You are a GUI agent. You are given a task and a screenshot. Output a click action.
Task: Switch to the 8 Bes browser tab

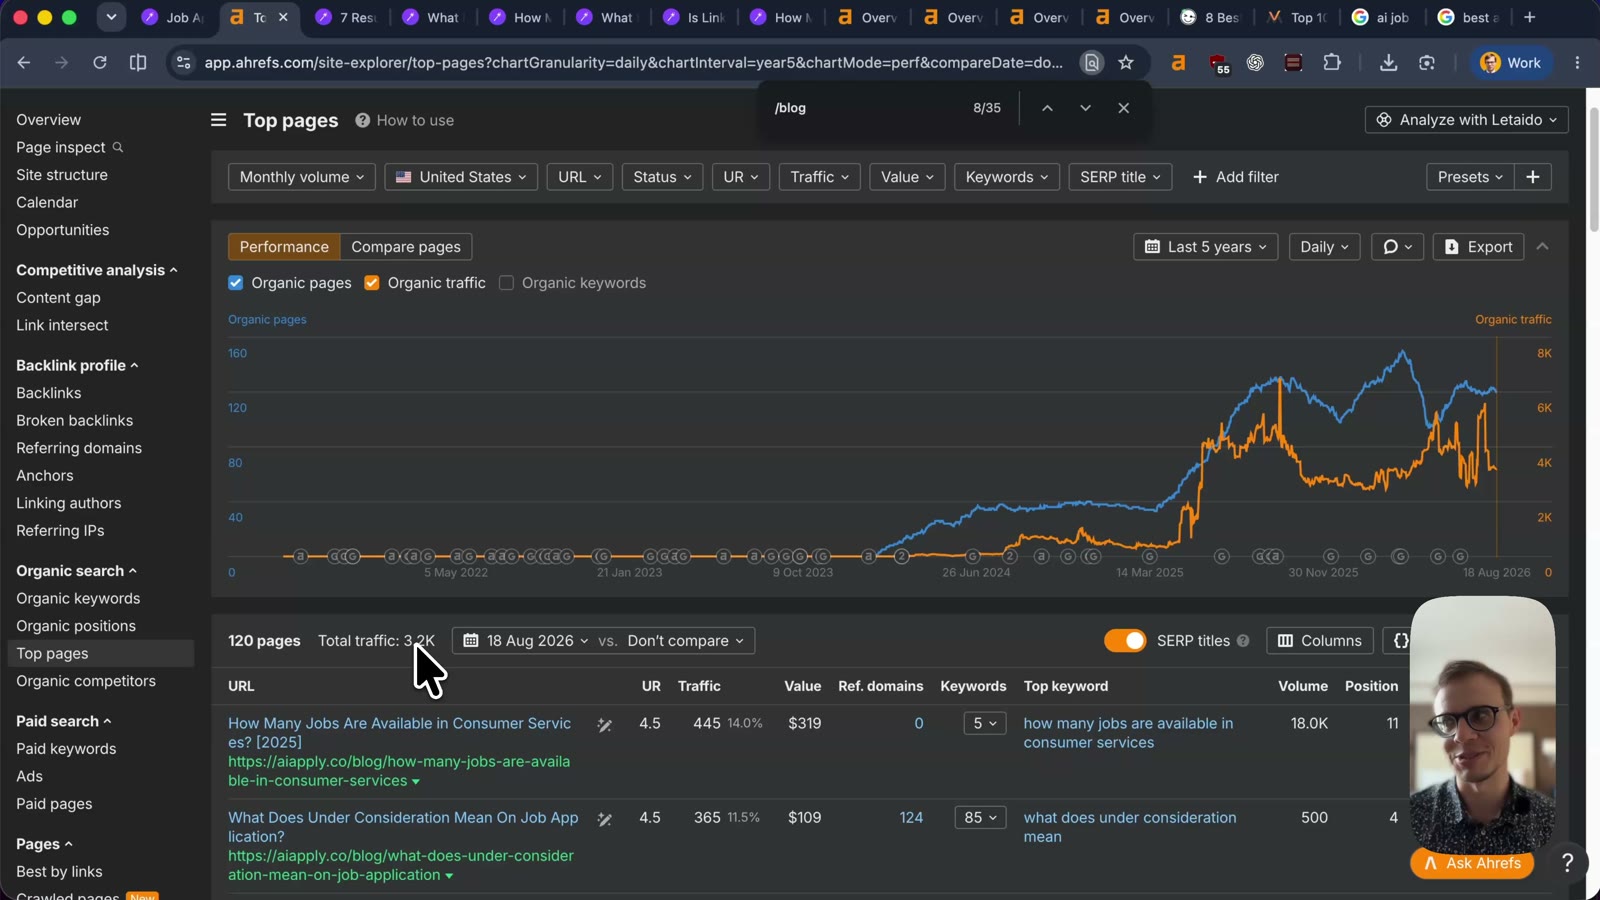click(1211, 17)
